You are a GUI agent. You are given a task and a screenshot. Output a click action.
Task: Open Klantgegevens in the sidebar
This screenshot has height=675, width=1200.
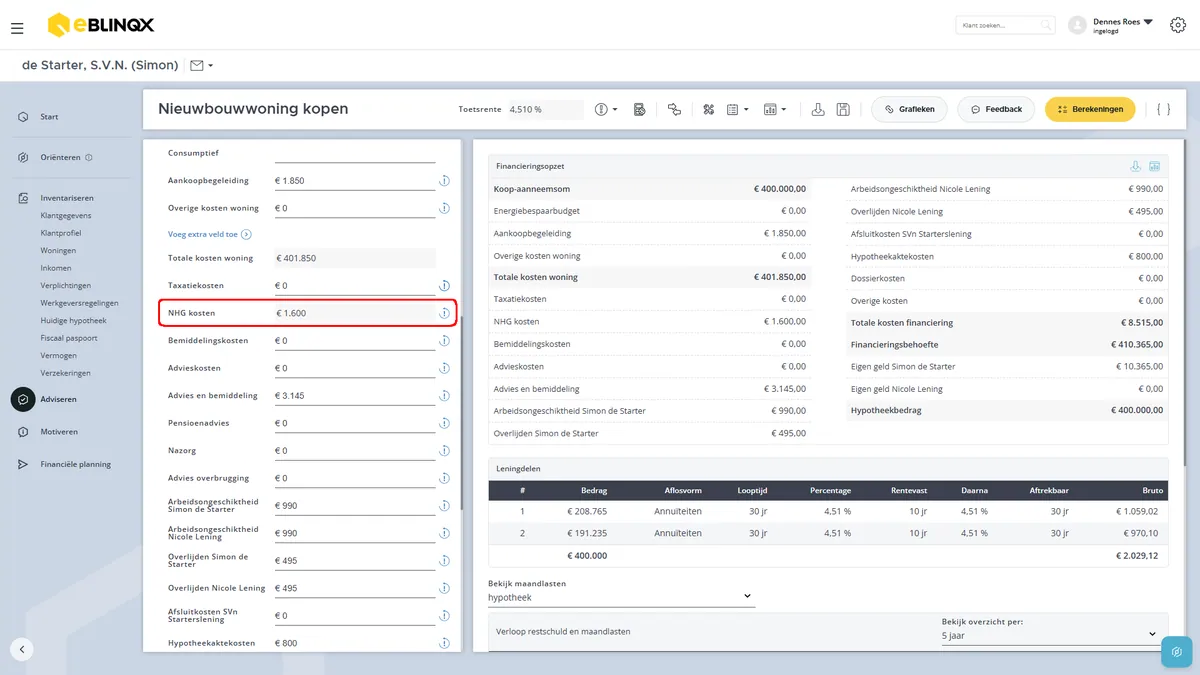[66, 215]
